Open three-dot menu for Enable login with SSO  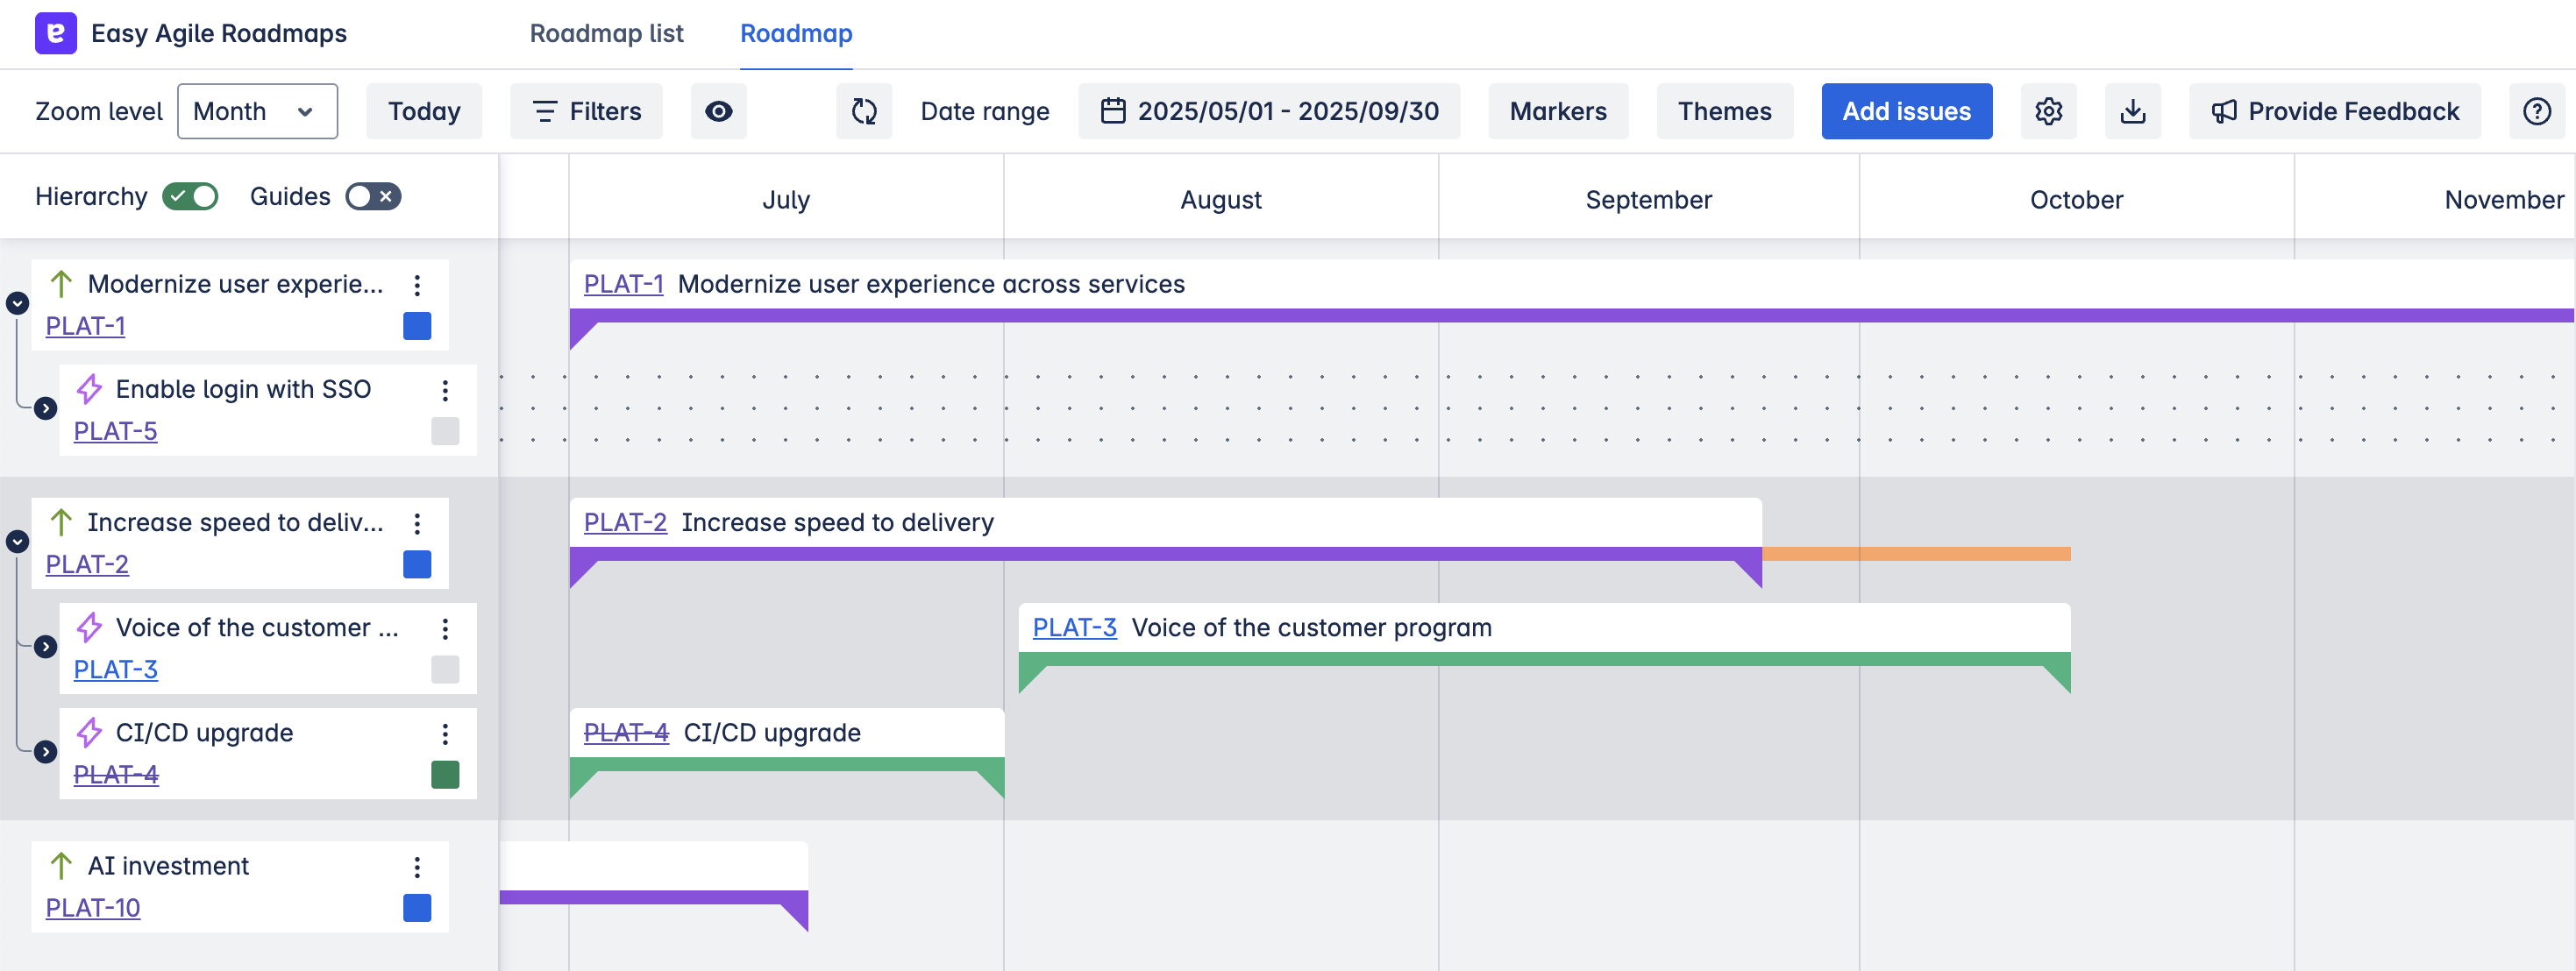click(x=445, y=390)
